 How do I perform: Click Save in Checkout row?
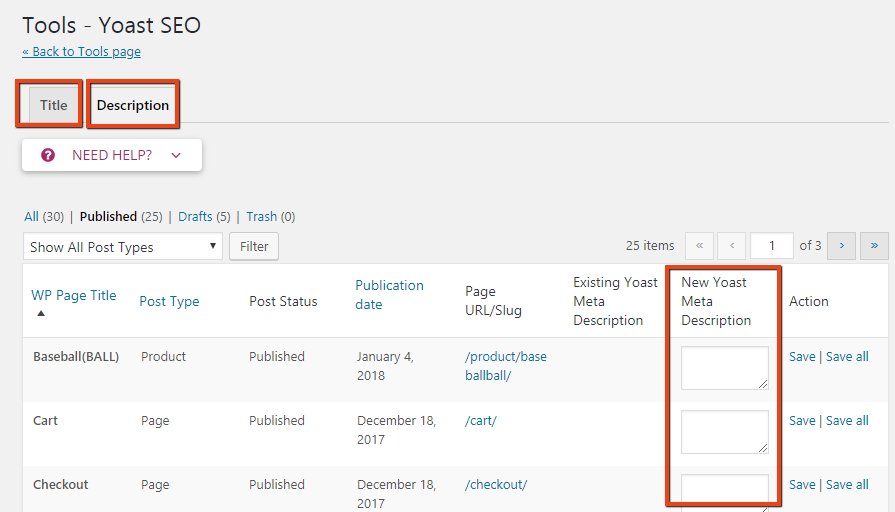(802, 485)
